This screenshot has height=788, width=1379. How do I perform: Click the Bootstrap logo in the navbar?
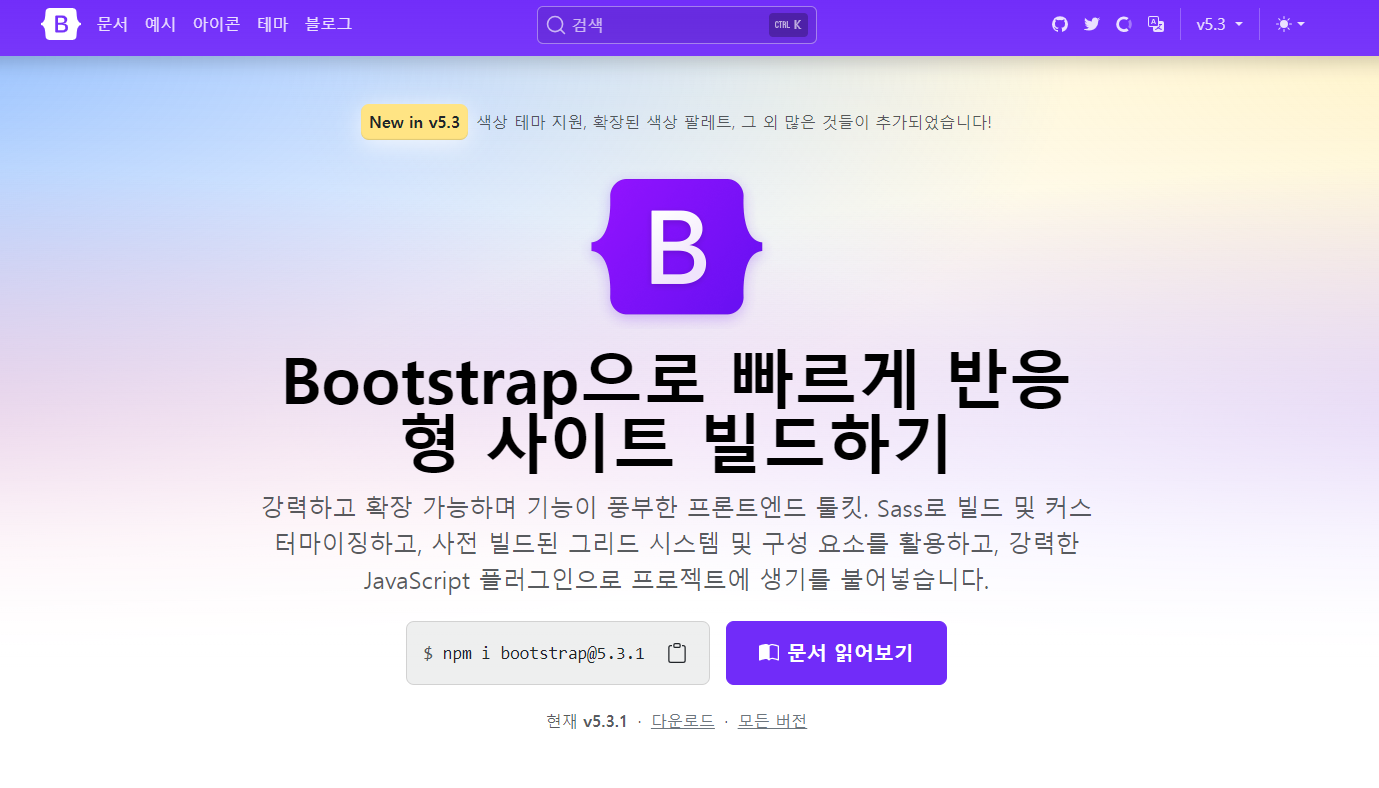click(x=60, y=24)
